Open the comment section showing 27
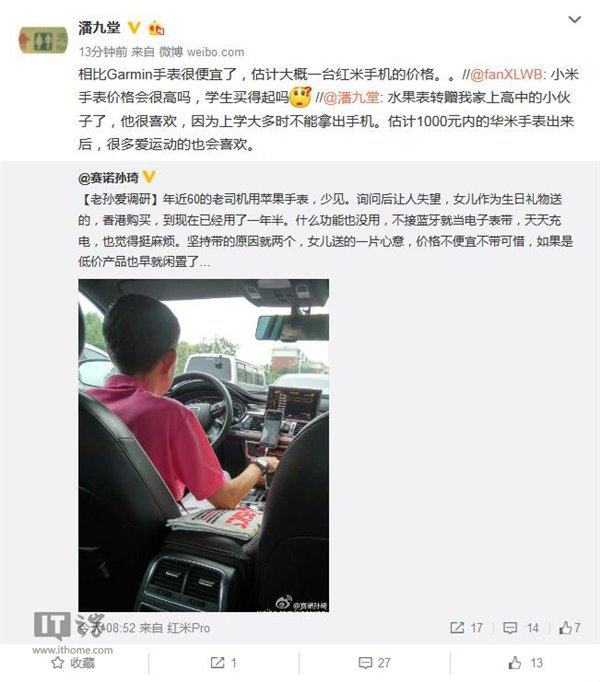The image size is (600, 682). pyautogui.click(x=374, y=663)
